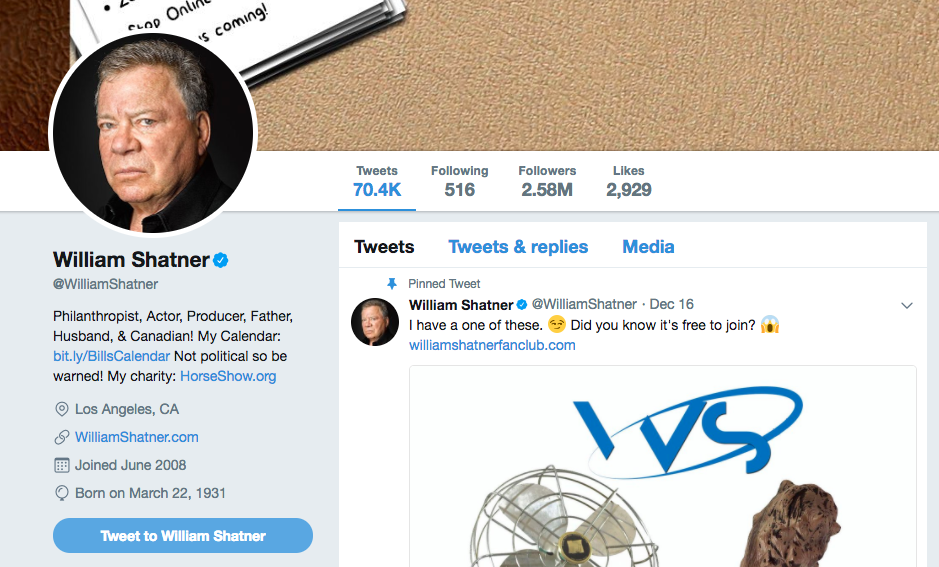Click the location pin icon
This screenshot has height=567, width=939.
(61, 409)
